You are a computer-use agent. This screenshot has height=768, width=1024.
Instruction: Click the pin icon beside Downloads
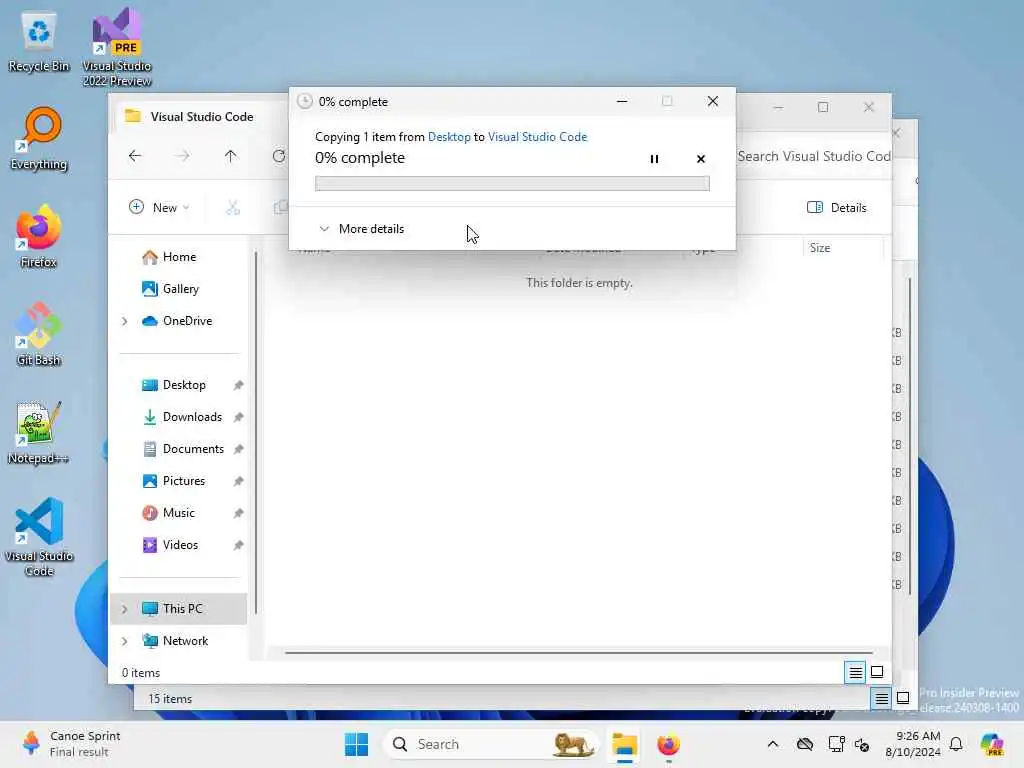[x=238, y=417]
